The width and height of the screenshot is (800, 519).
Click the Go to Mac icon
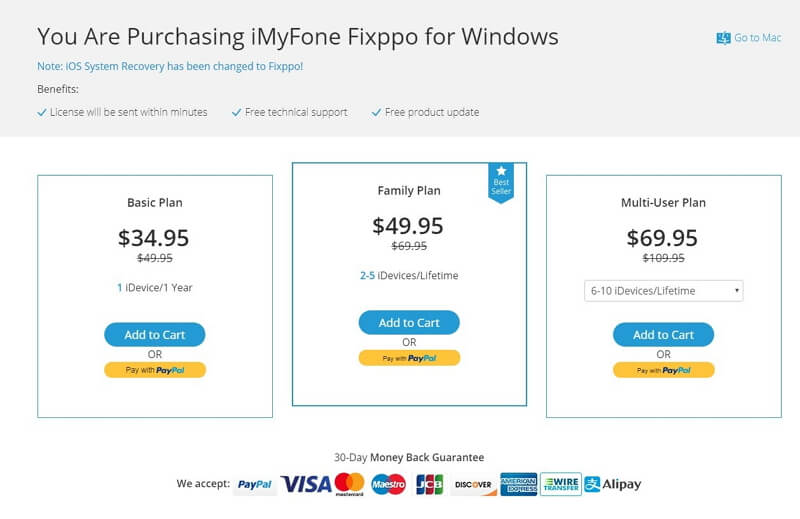(723, 38)
